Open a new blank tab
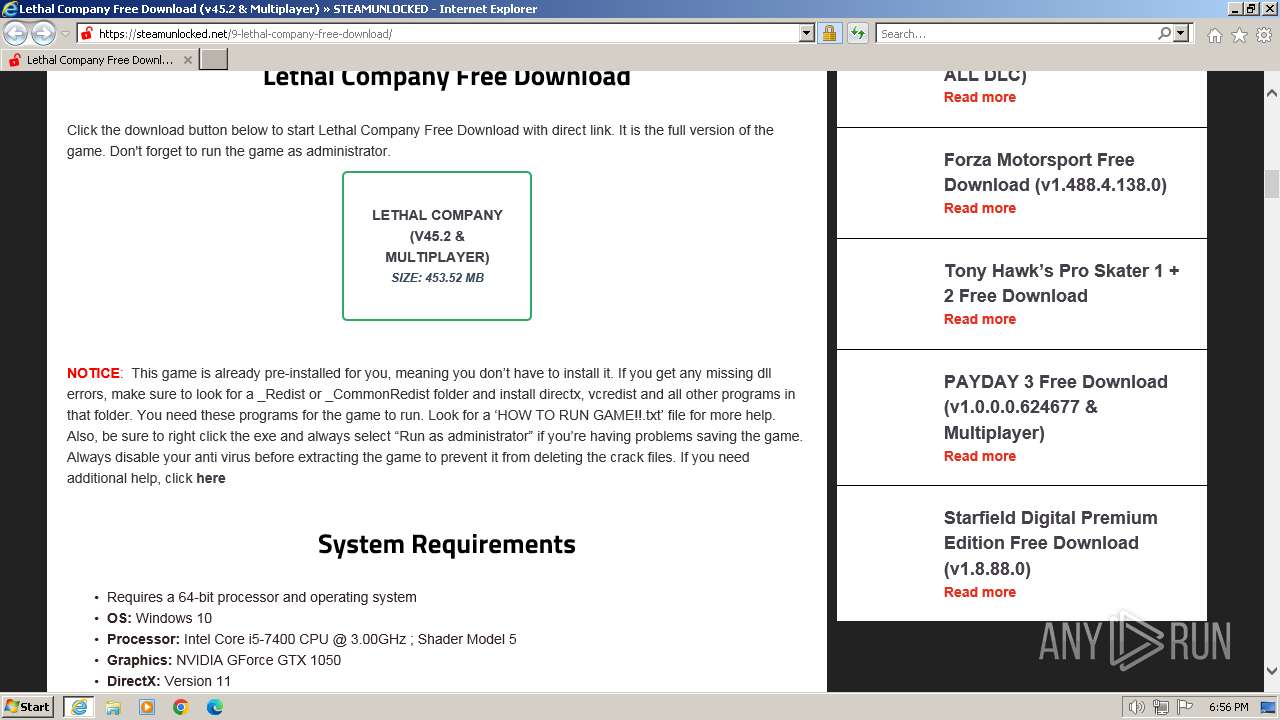This screenshot has width=1280, height=720. point(214,60)
